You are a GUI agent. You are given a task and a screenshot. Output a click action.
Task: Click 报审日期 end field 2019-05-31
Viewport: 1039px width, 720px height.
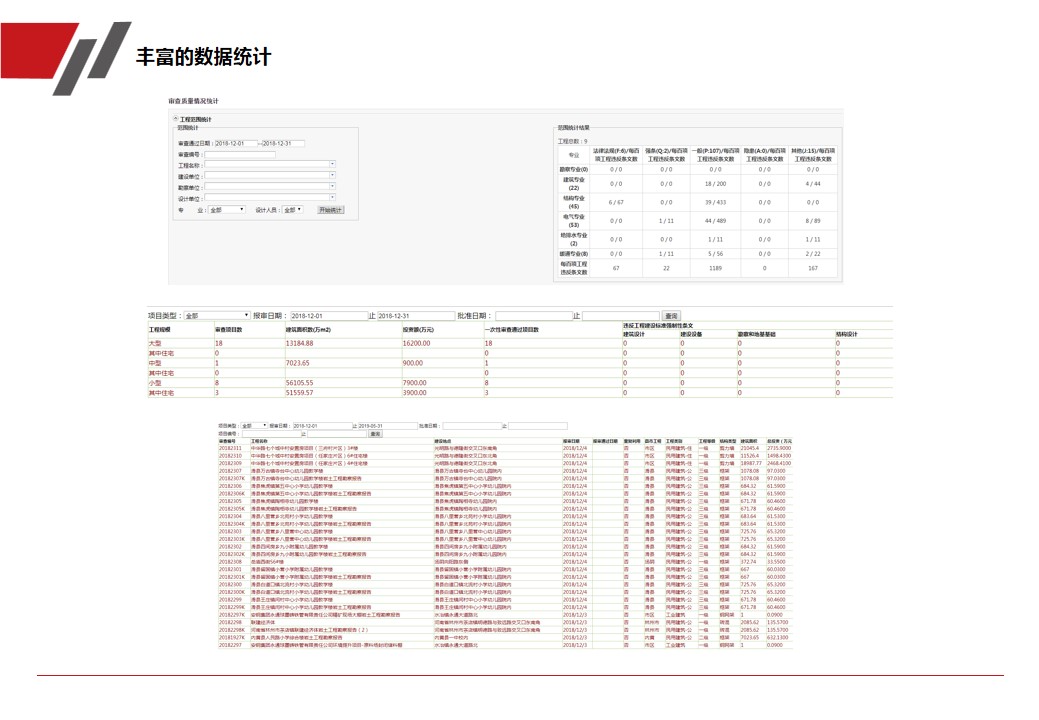pos(388,426)
